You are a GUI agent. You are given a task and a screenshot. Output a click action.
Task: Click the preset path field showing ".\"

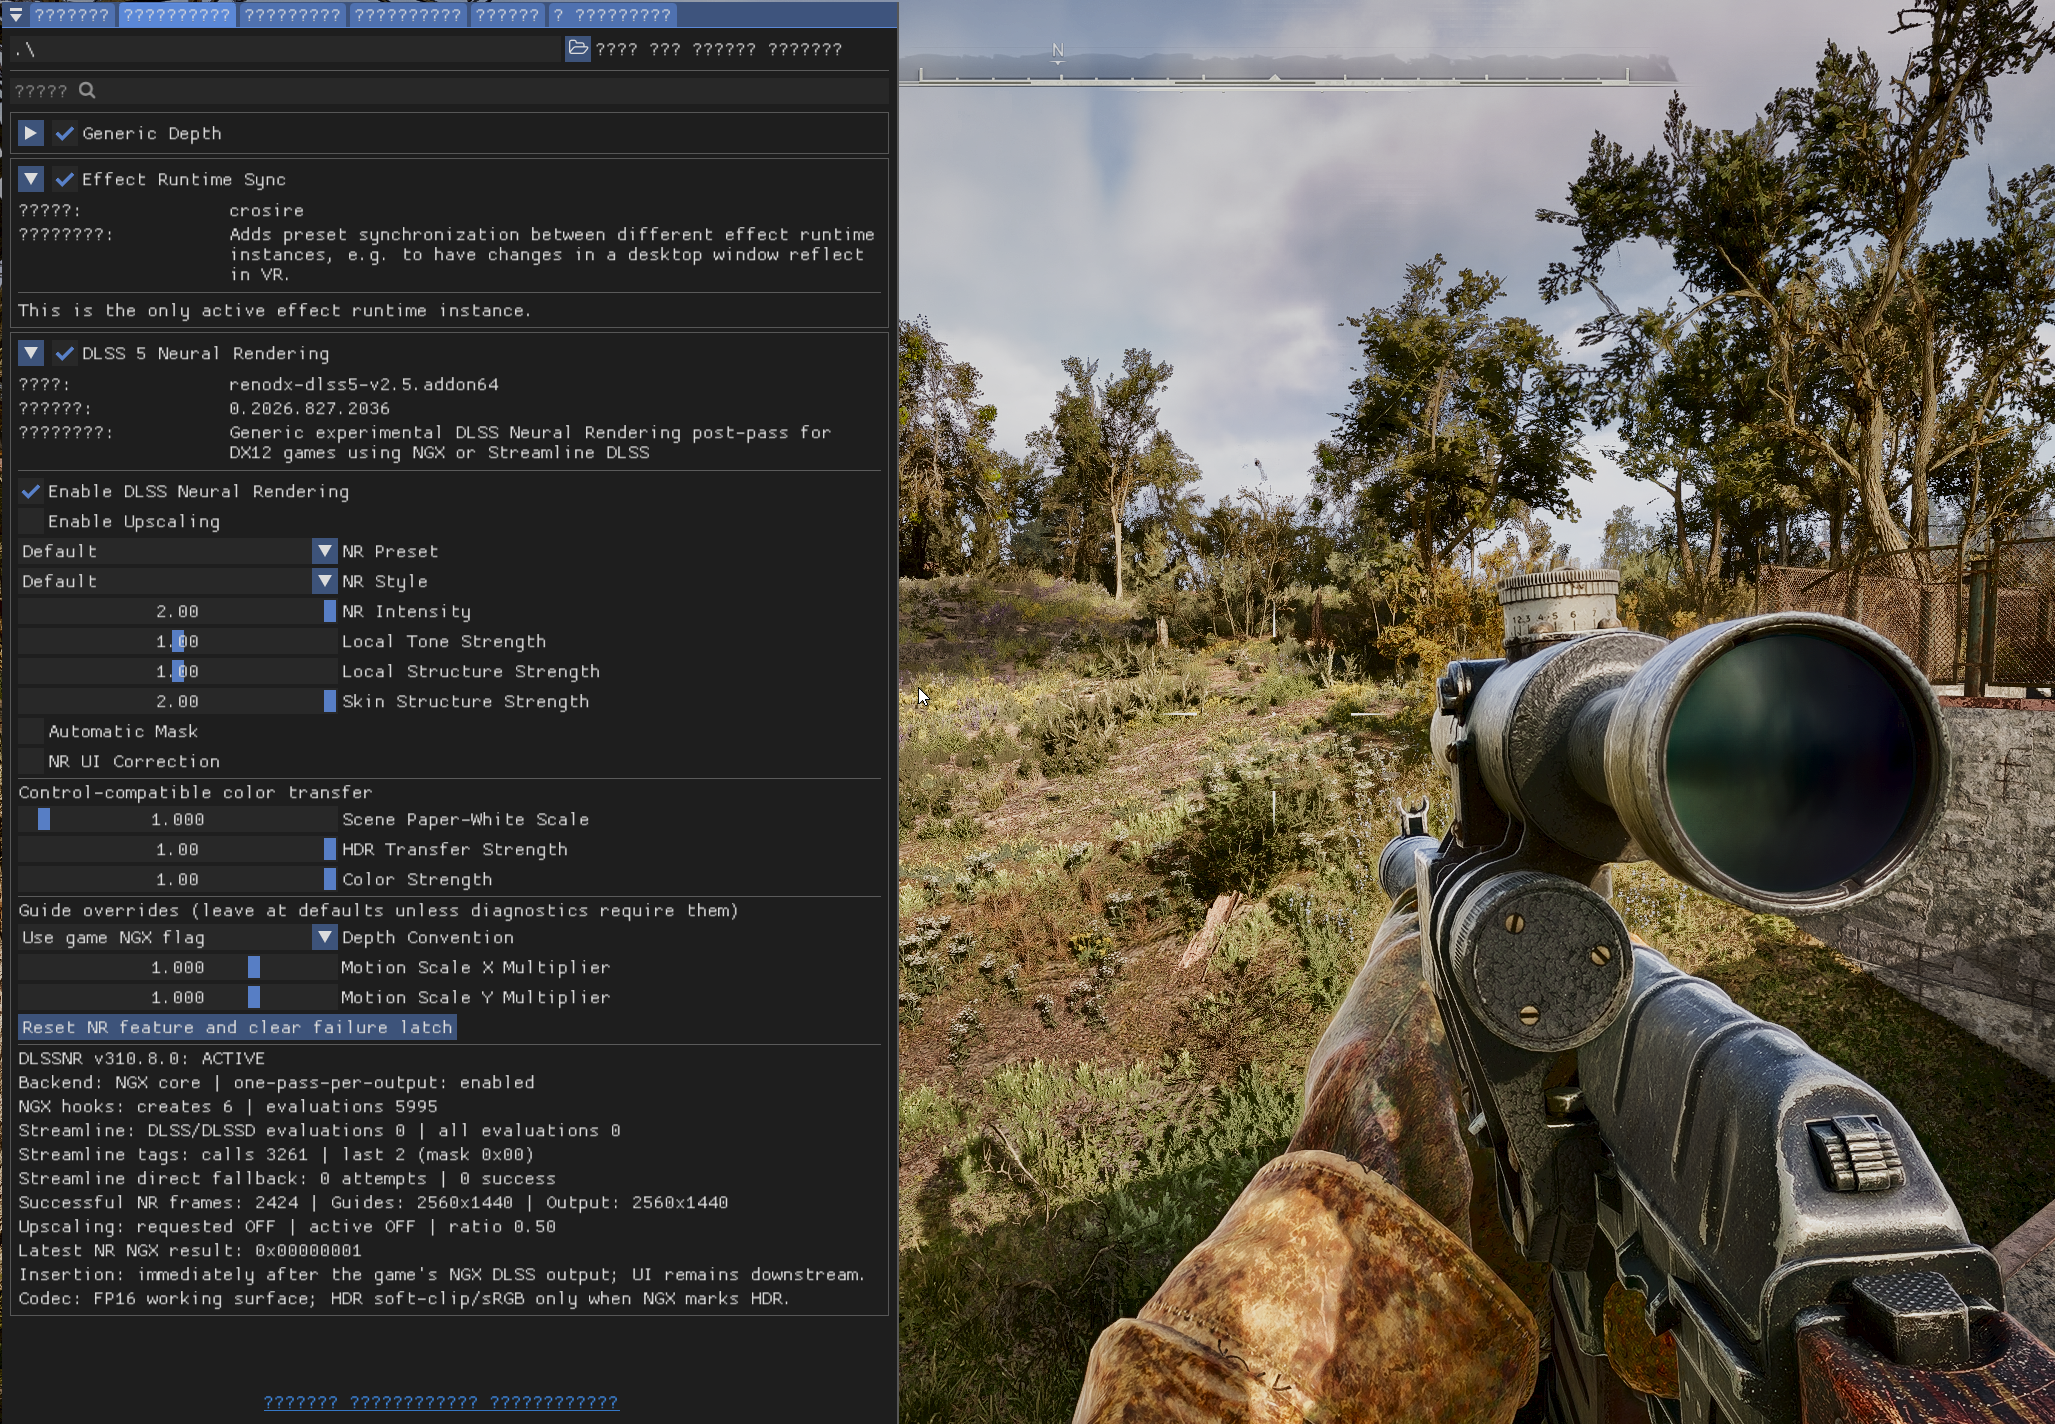(x=287, y=48)
